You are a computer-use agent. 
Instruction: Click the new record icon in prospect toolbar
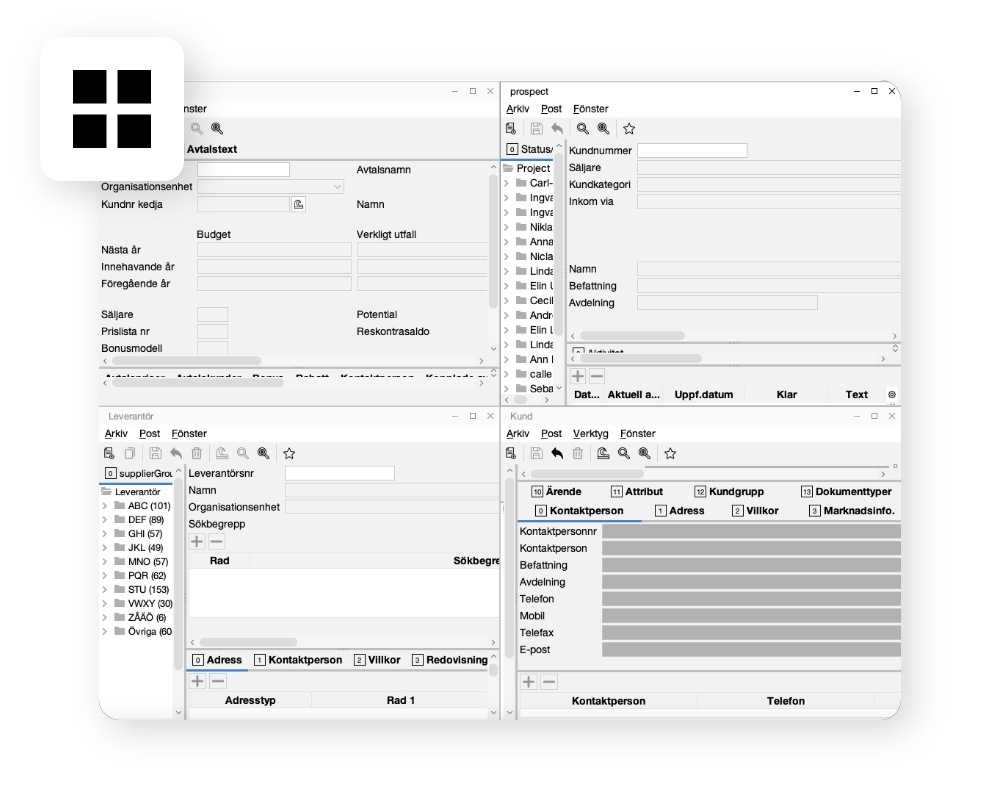(511, 129)
